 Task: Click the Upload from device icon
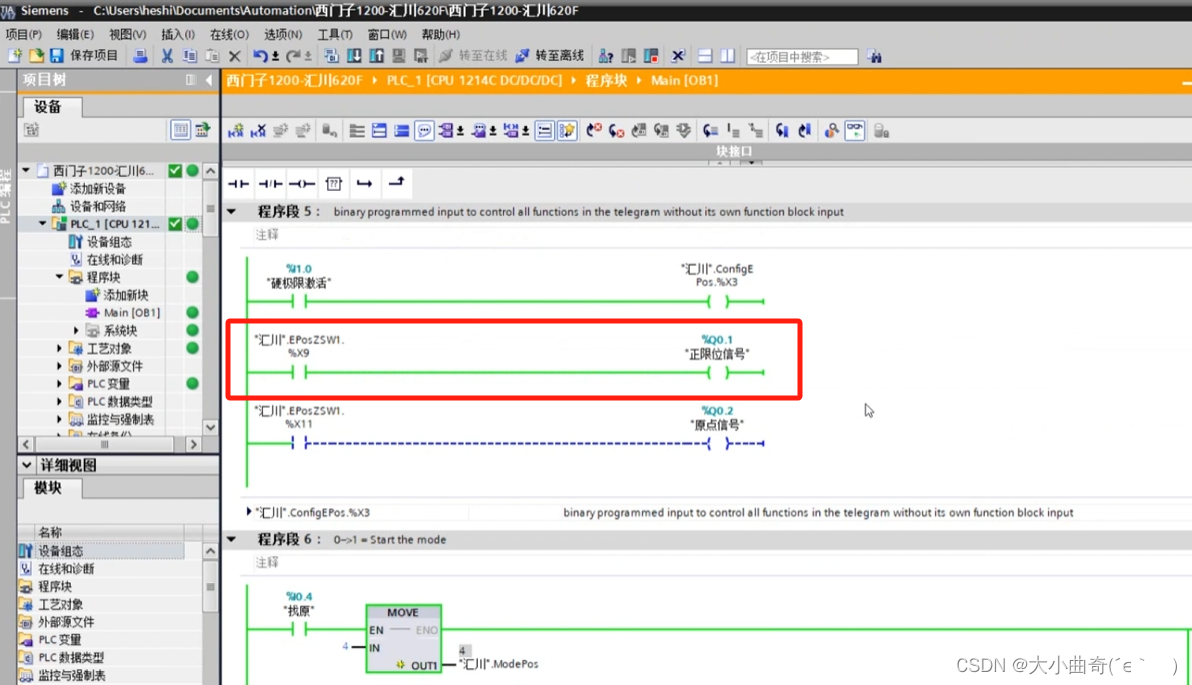pyautogui.click(x=376, y=55)
